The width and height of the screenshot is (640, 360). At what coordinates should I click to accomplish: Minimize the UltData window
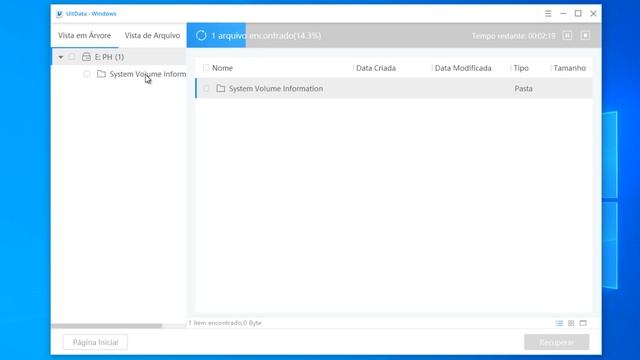(563, 14)
